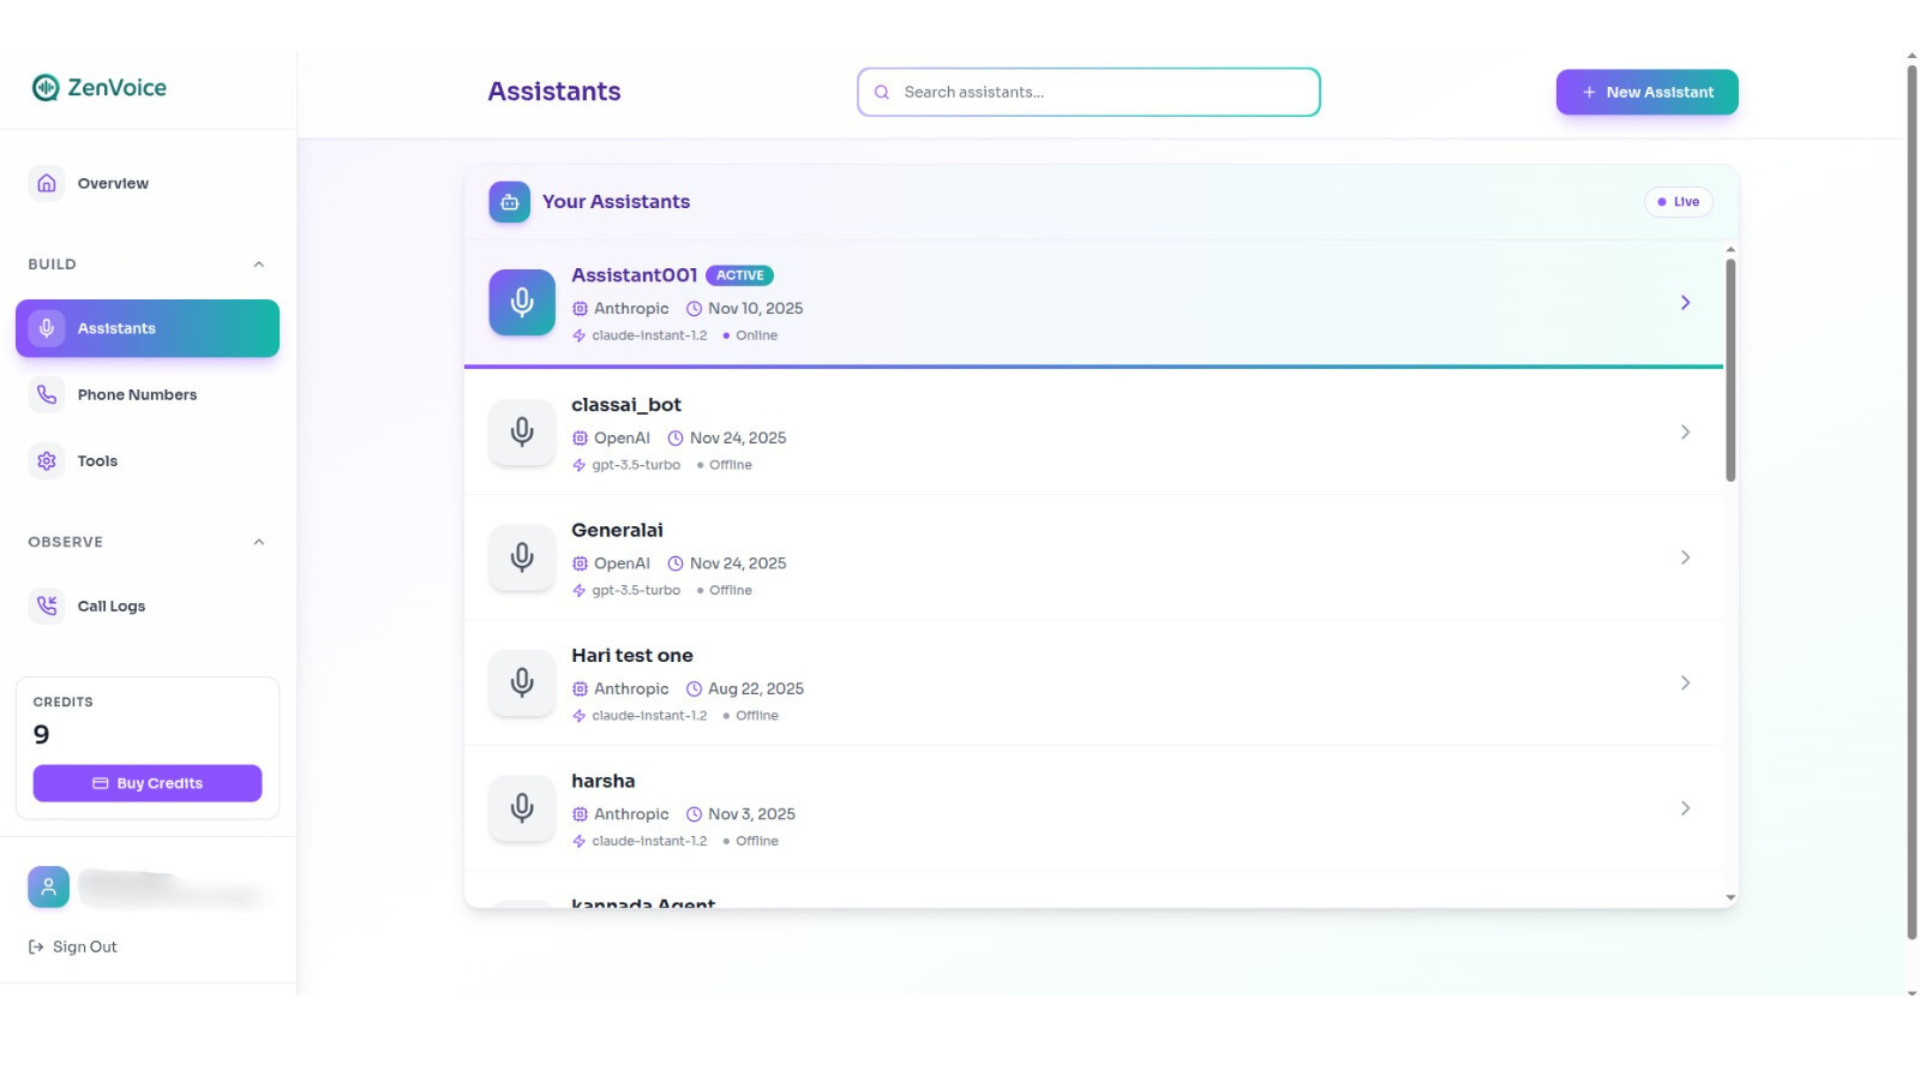Screen dimensions: 1920x1080
Task: Select Assistants in the sidebar menu
Action: (x=147, y=329)
